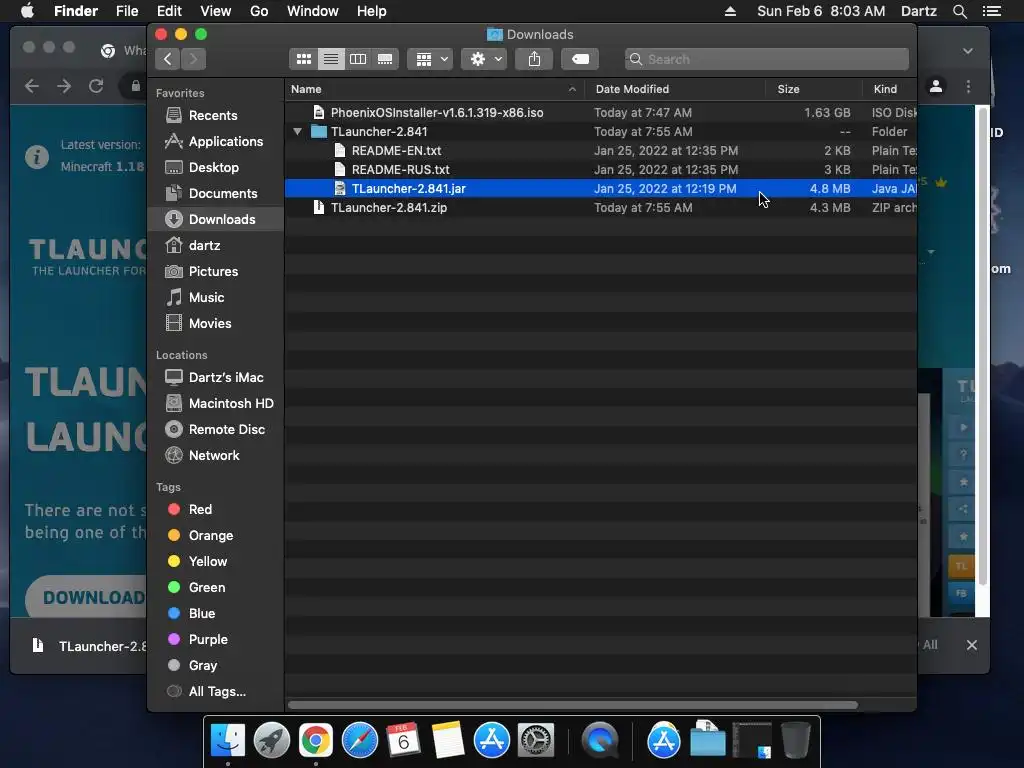Filter by Blue tag

(216, 614)
